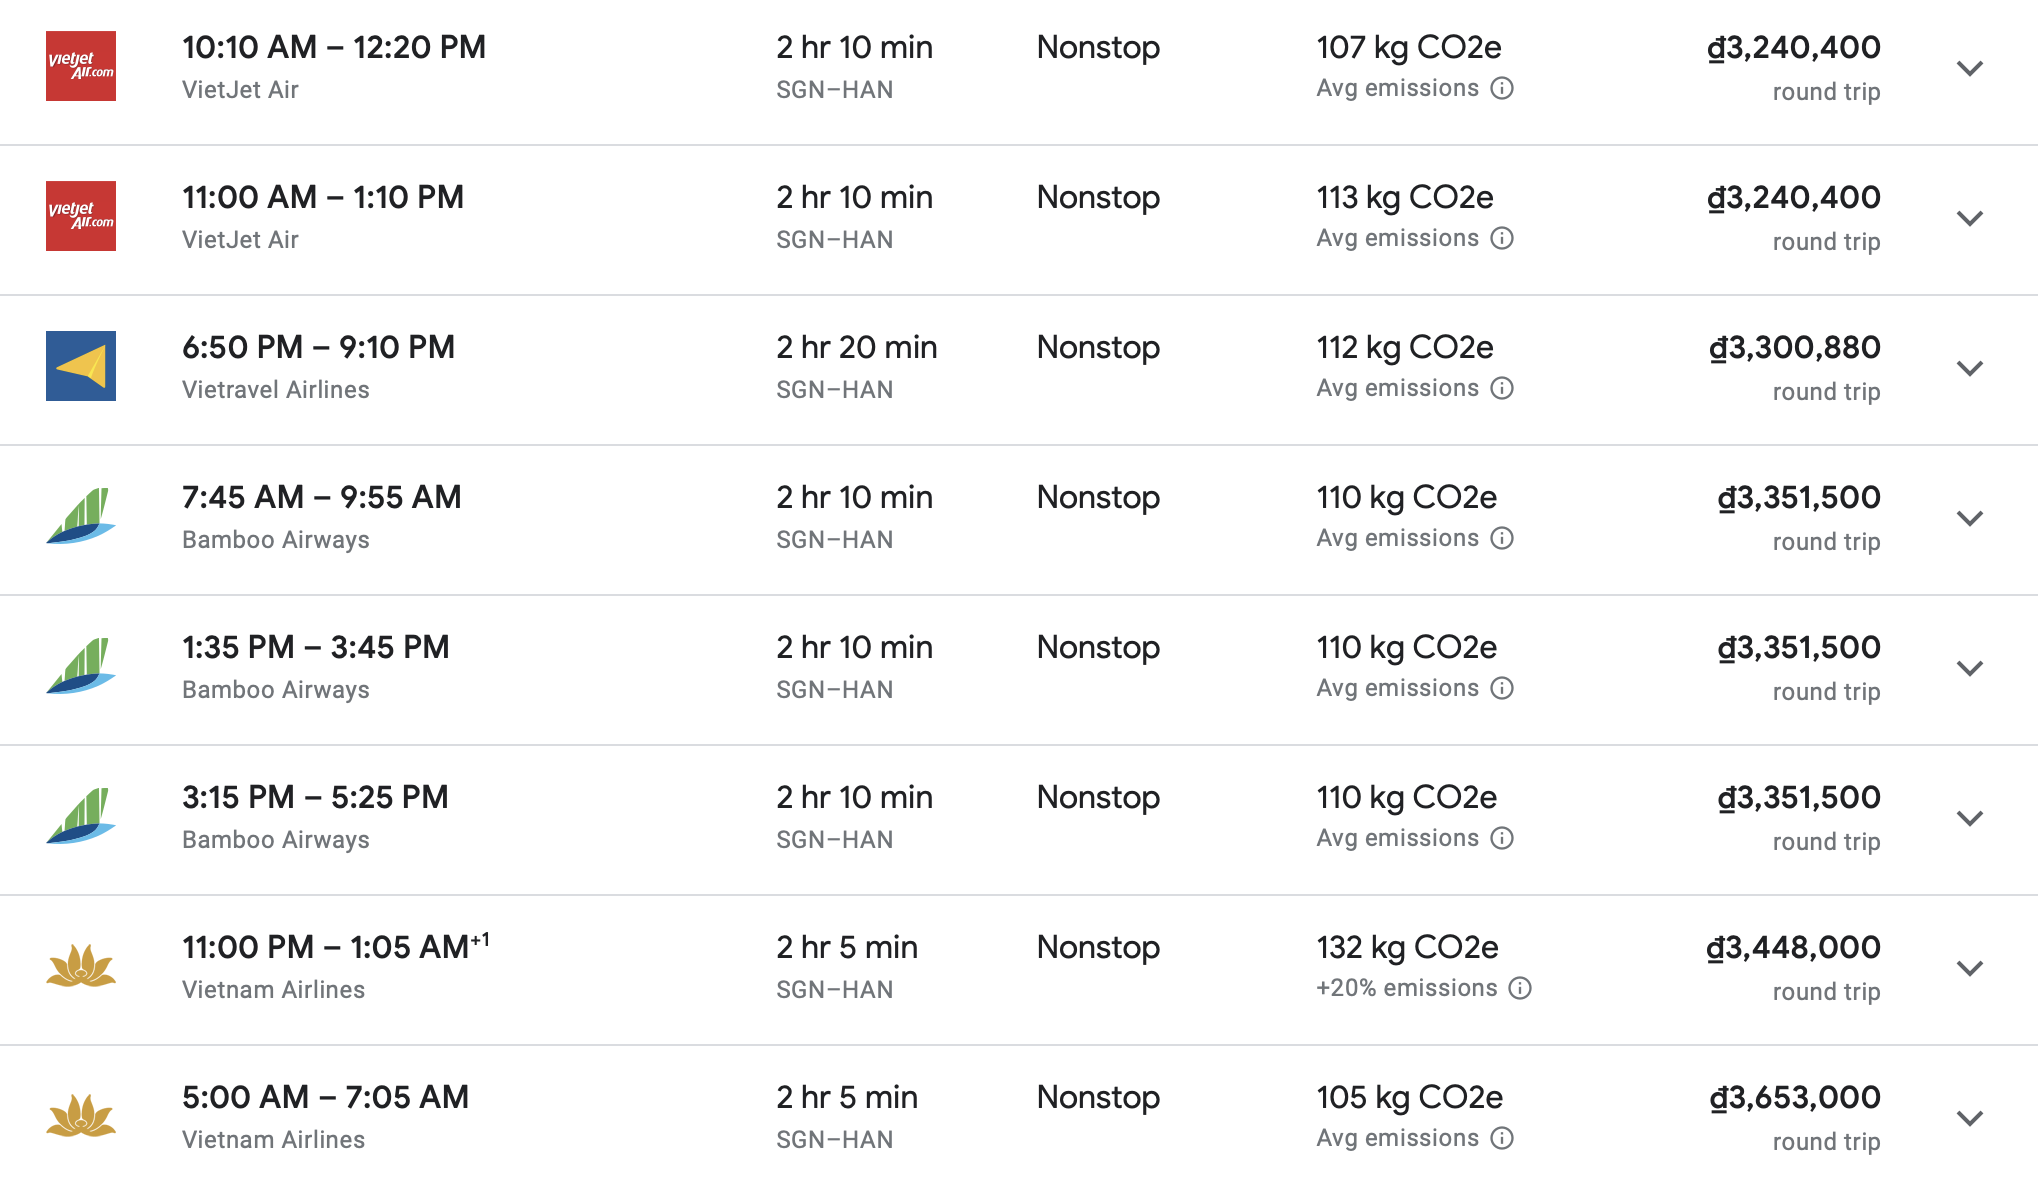
Task: Open emissions info icon for 107 kg flight
Action: pyautogui.click(x=1502, y=88)
